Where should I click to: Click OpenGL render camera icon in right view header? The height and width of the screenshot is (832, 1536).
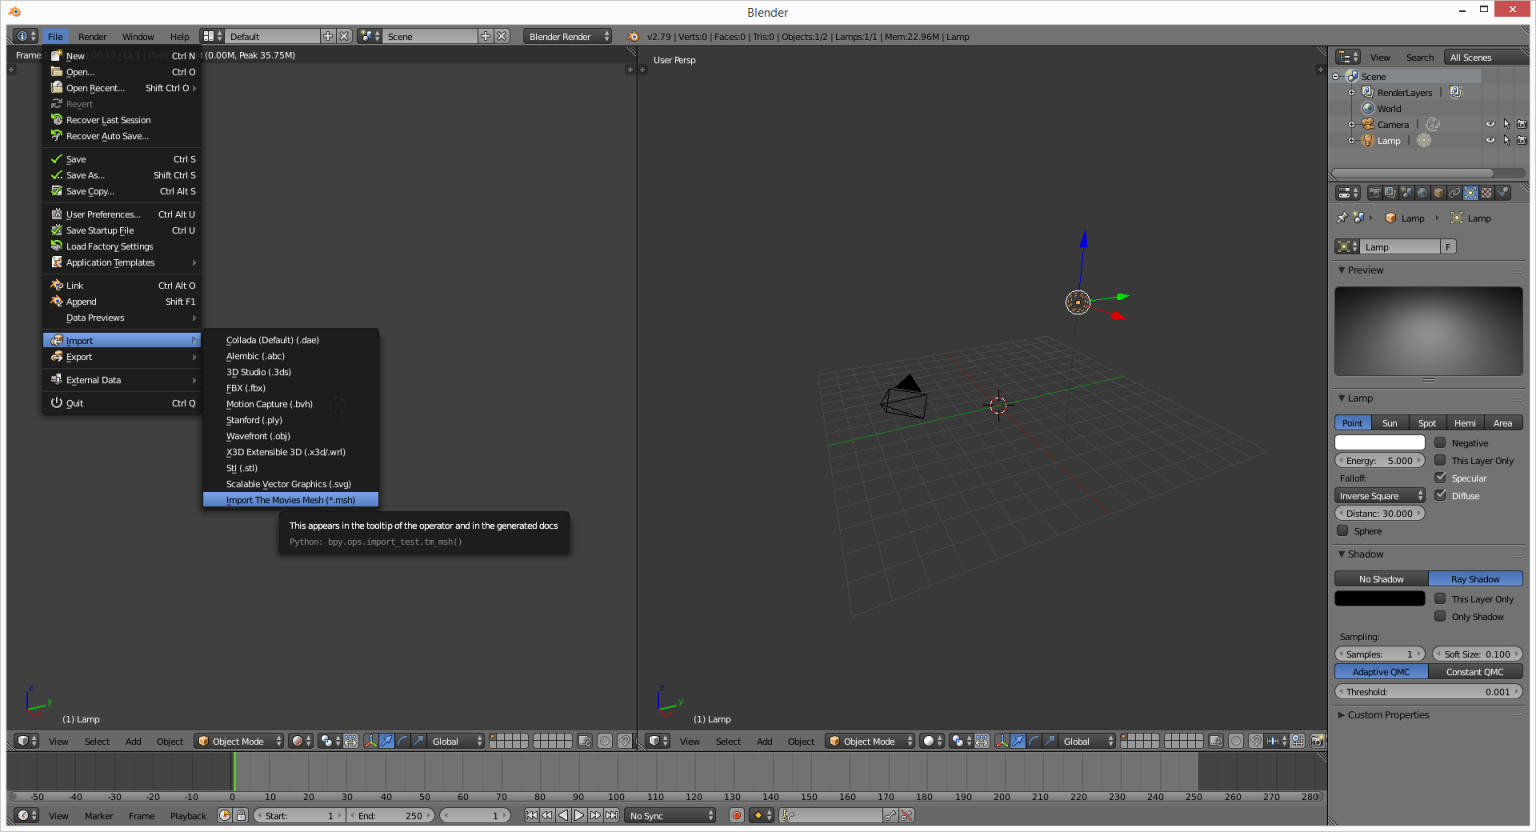tap(1317, 741)
